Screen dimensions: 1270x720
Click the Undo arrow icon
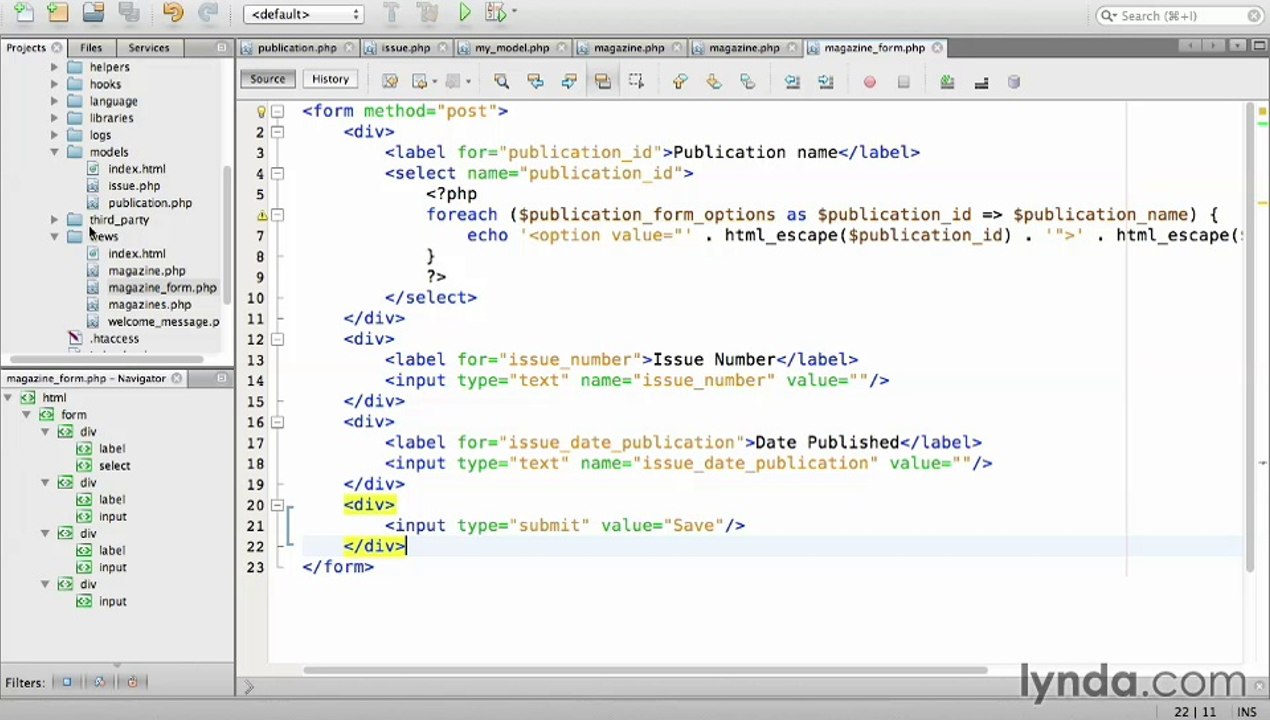point(173,13)
